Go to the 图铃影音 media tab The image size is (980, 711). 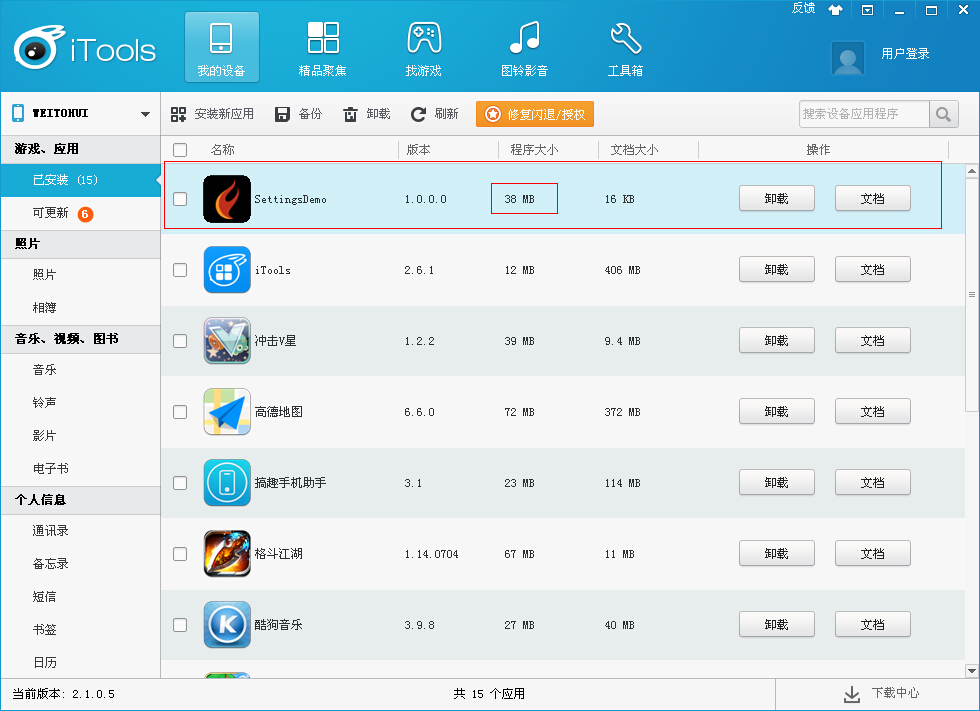[524, 47]
